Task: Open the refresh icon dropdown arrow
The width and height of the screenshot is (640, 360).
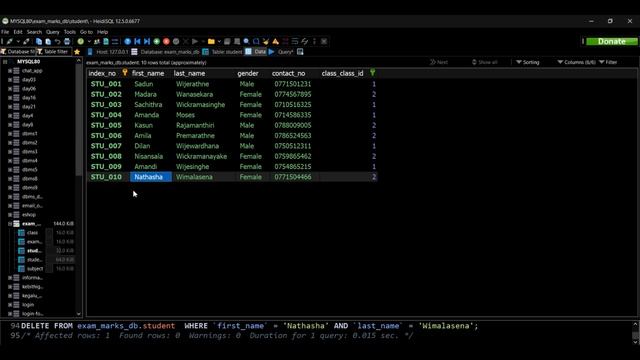Action: pos(89,41)
